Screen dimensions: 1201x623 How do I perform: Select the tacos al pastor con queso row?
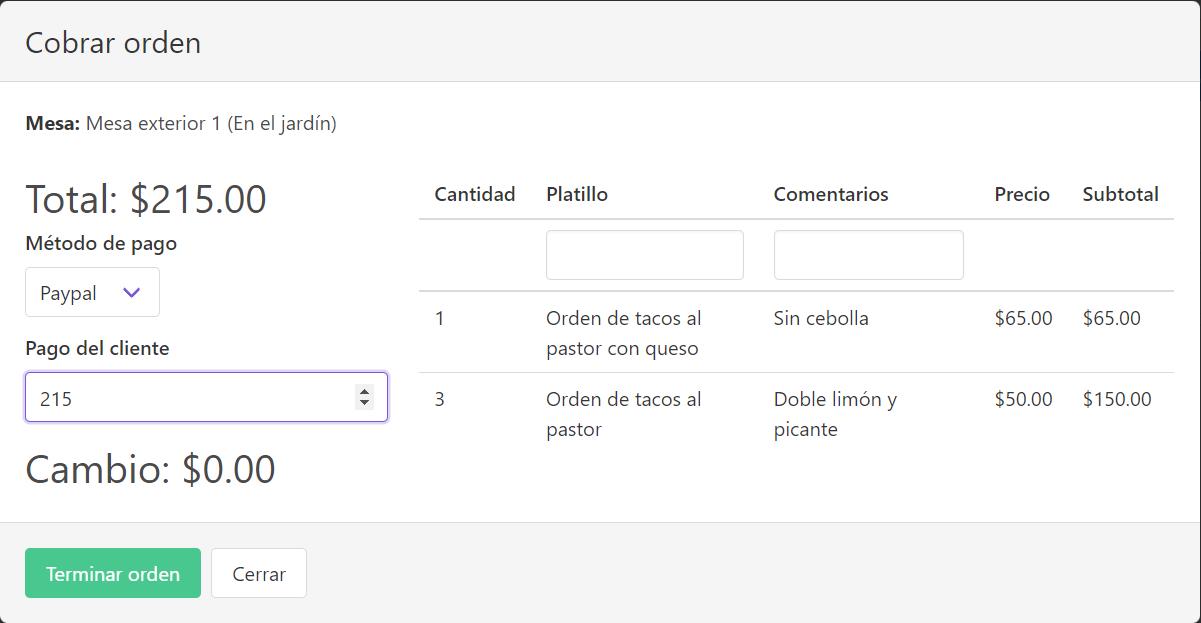click(x=623, y=333)
